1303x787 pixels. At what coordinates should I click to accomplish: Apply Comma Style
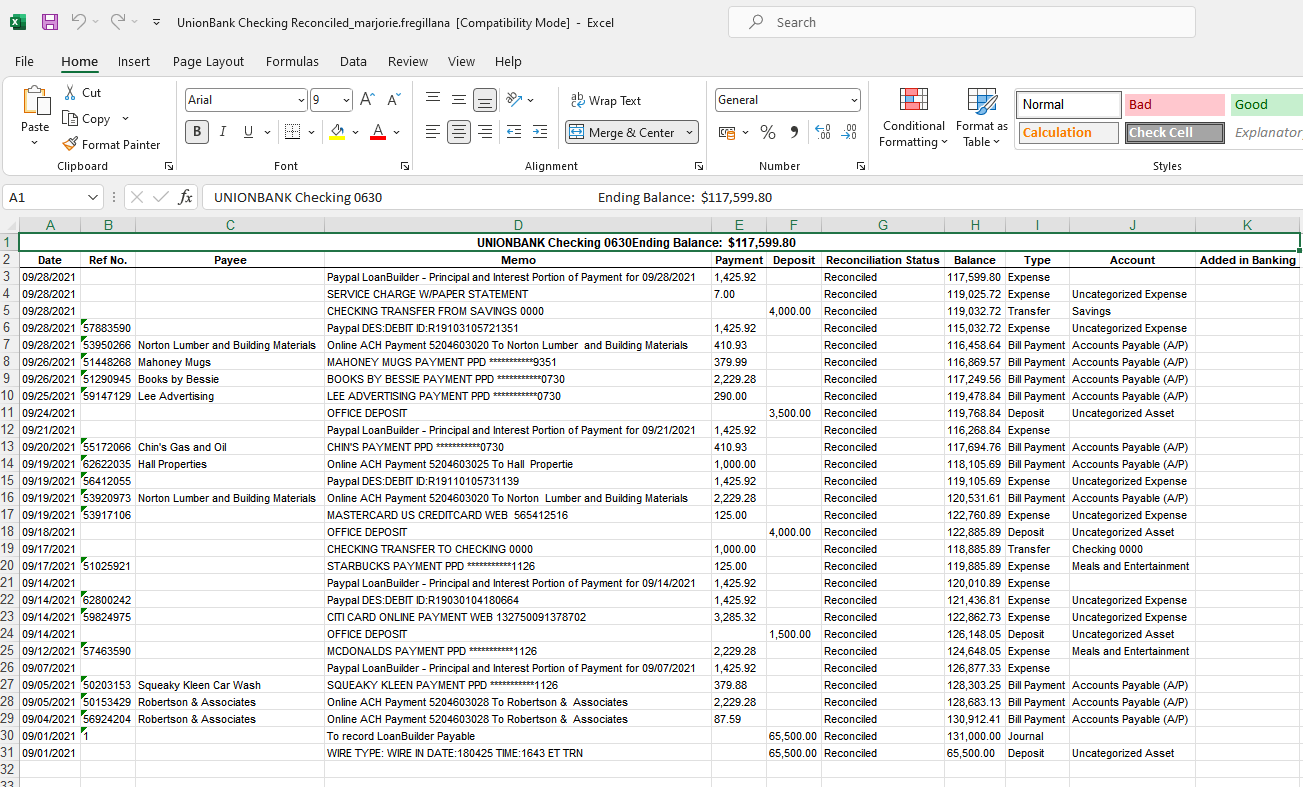794,132
